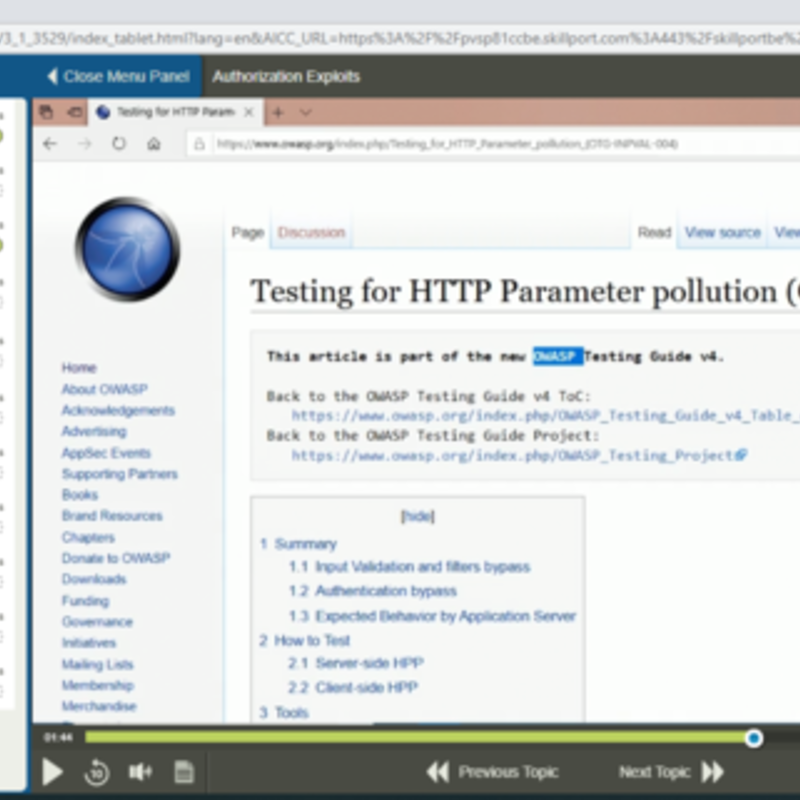Viewport: 800px width, 800px height.
Task: Rewind 10 seconds icon
Action: [96, 772]
